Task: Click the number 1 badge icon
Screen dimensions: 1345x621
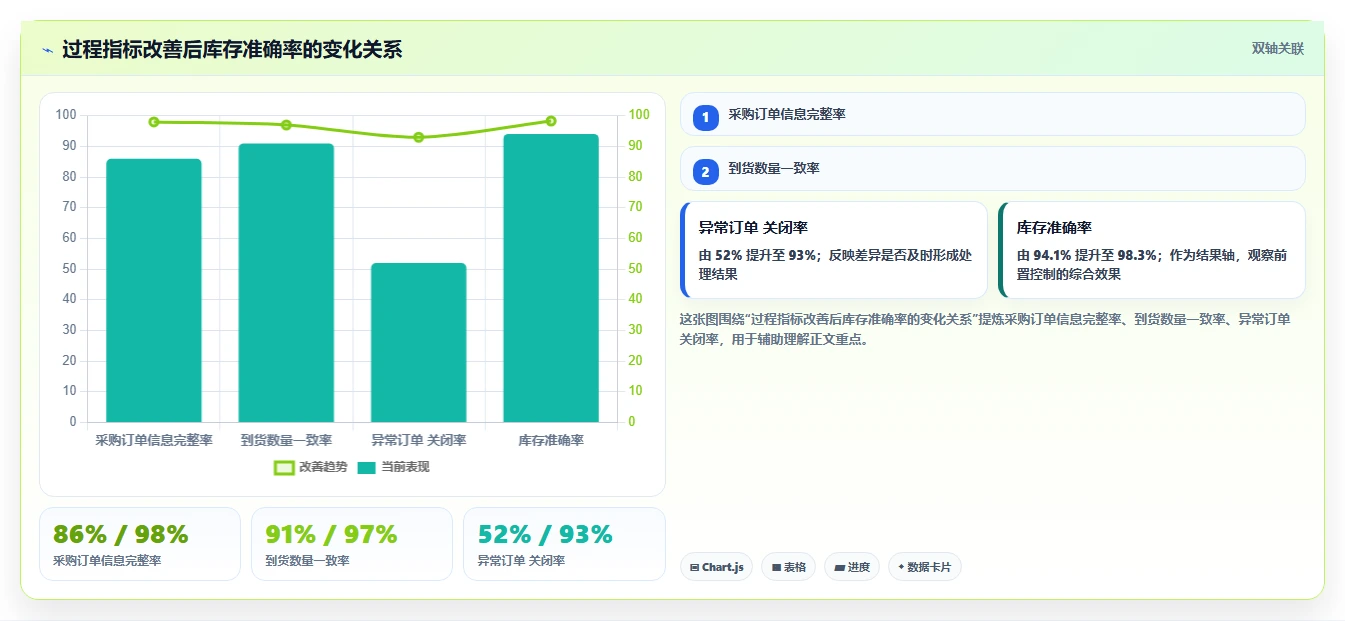Action: (706, 117)
